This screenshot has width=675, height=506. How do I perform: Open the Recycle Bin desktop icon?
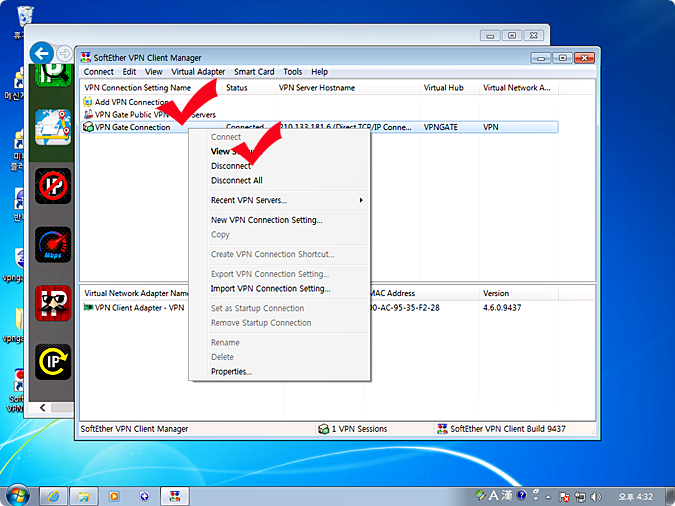point(25,16)
